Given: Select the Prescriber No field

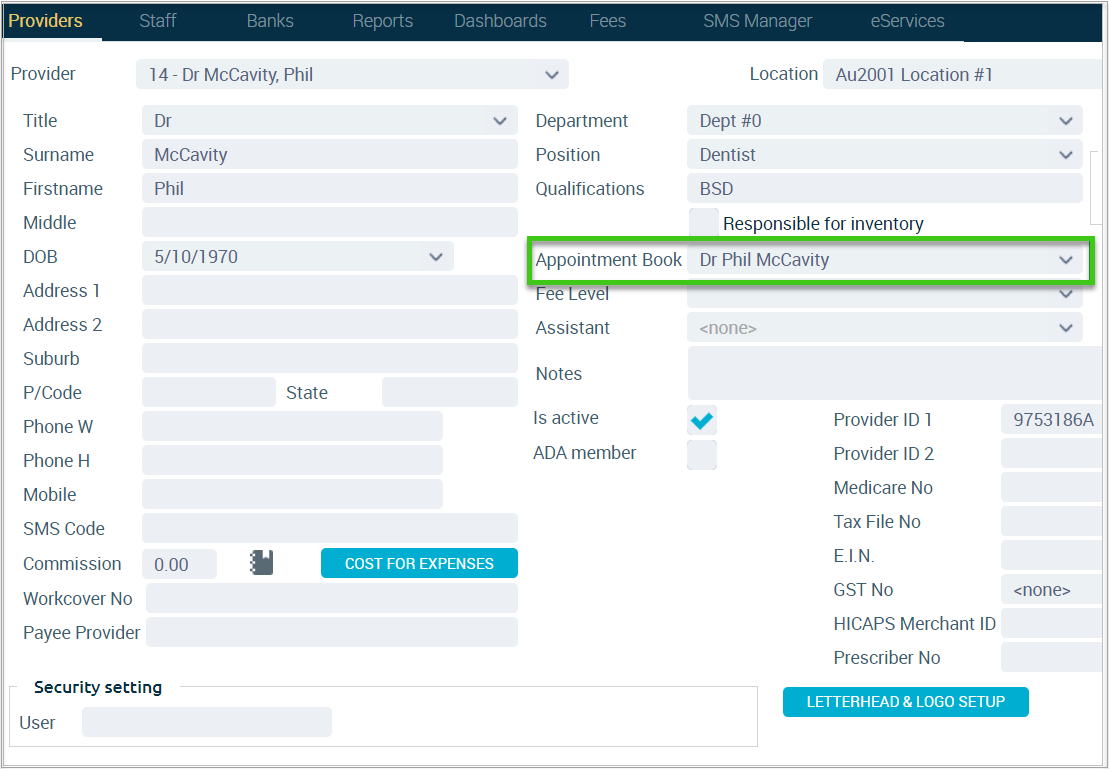Looking at the screenshot, I should point(1052,657).
